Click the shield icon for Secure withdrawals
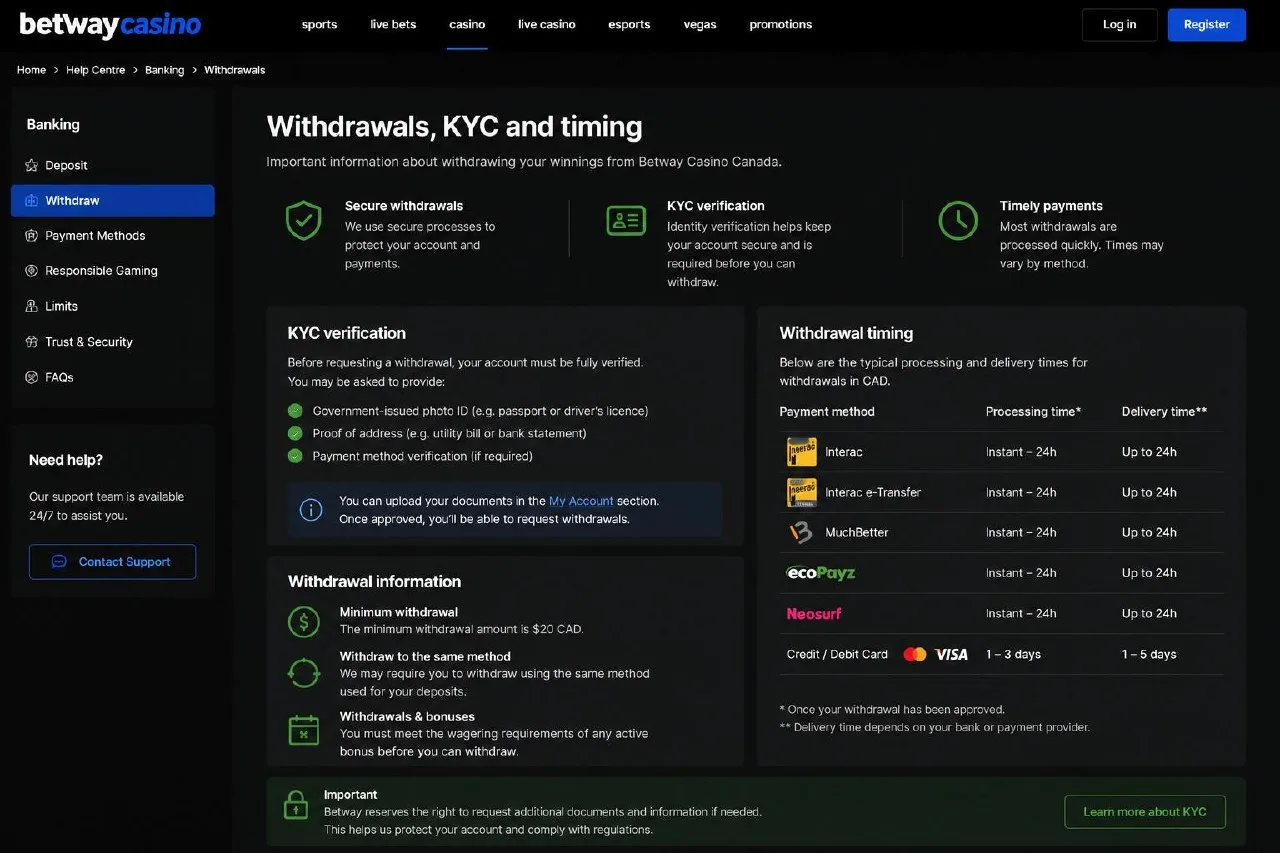 pyautogui.click(x=303, y=221)
